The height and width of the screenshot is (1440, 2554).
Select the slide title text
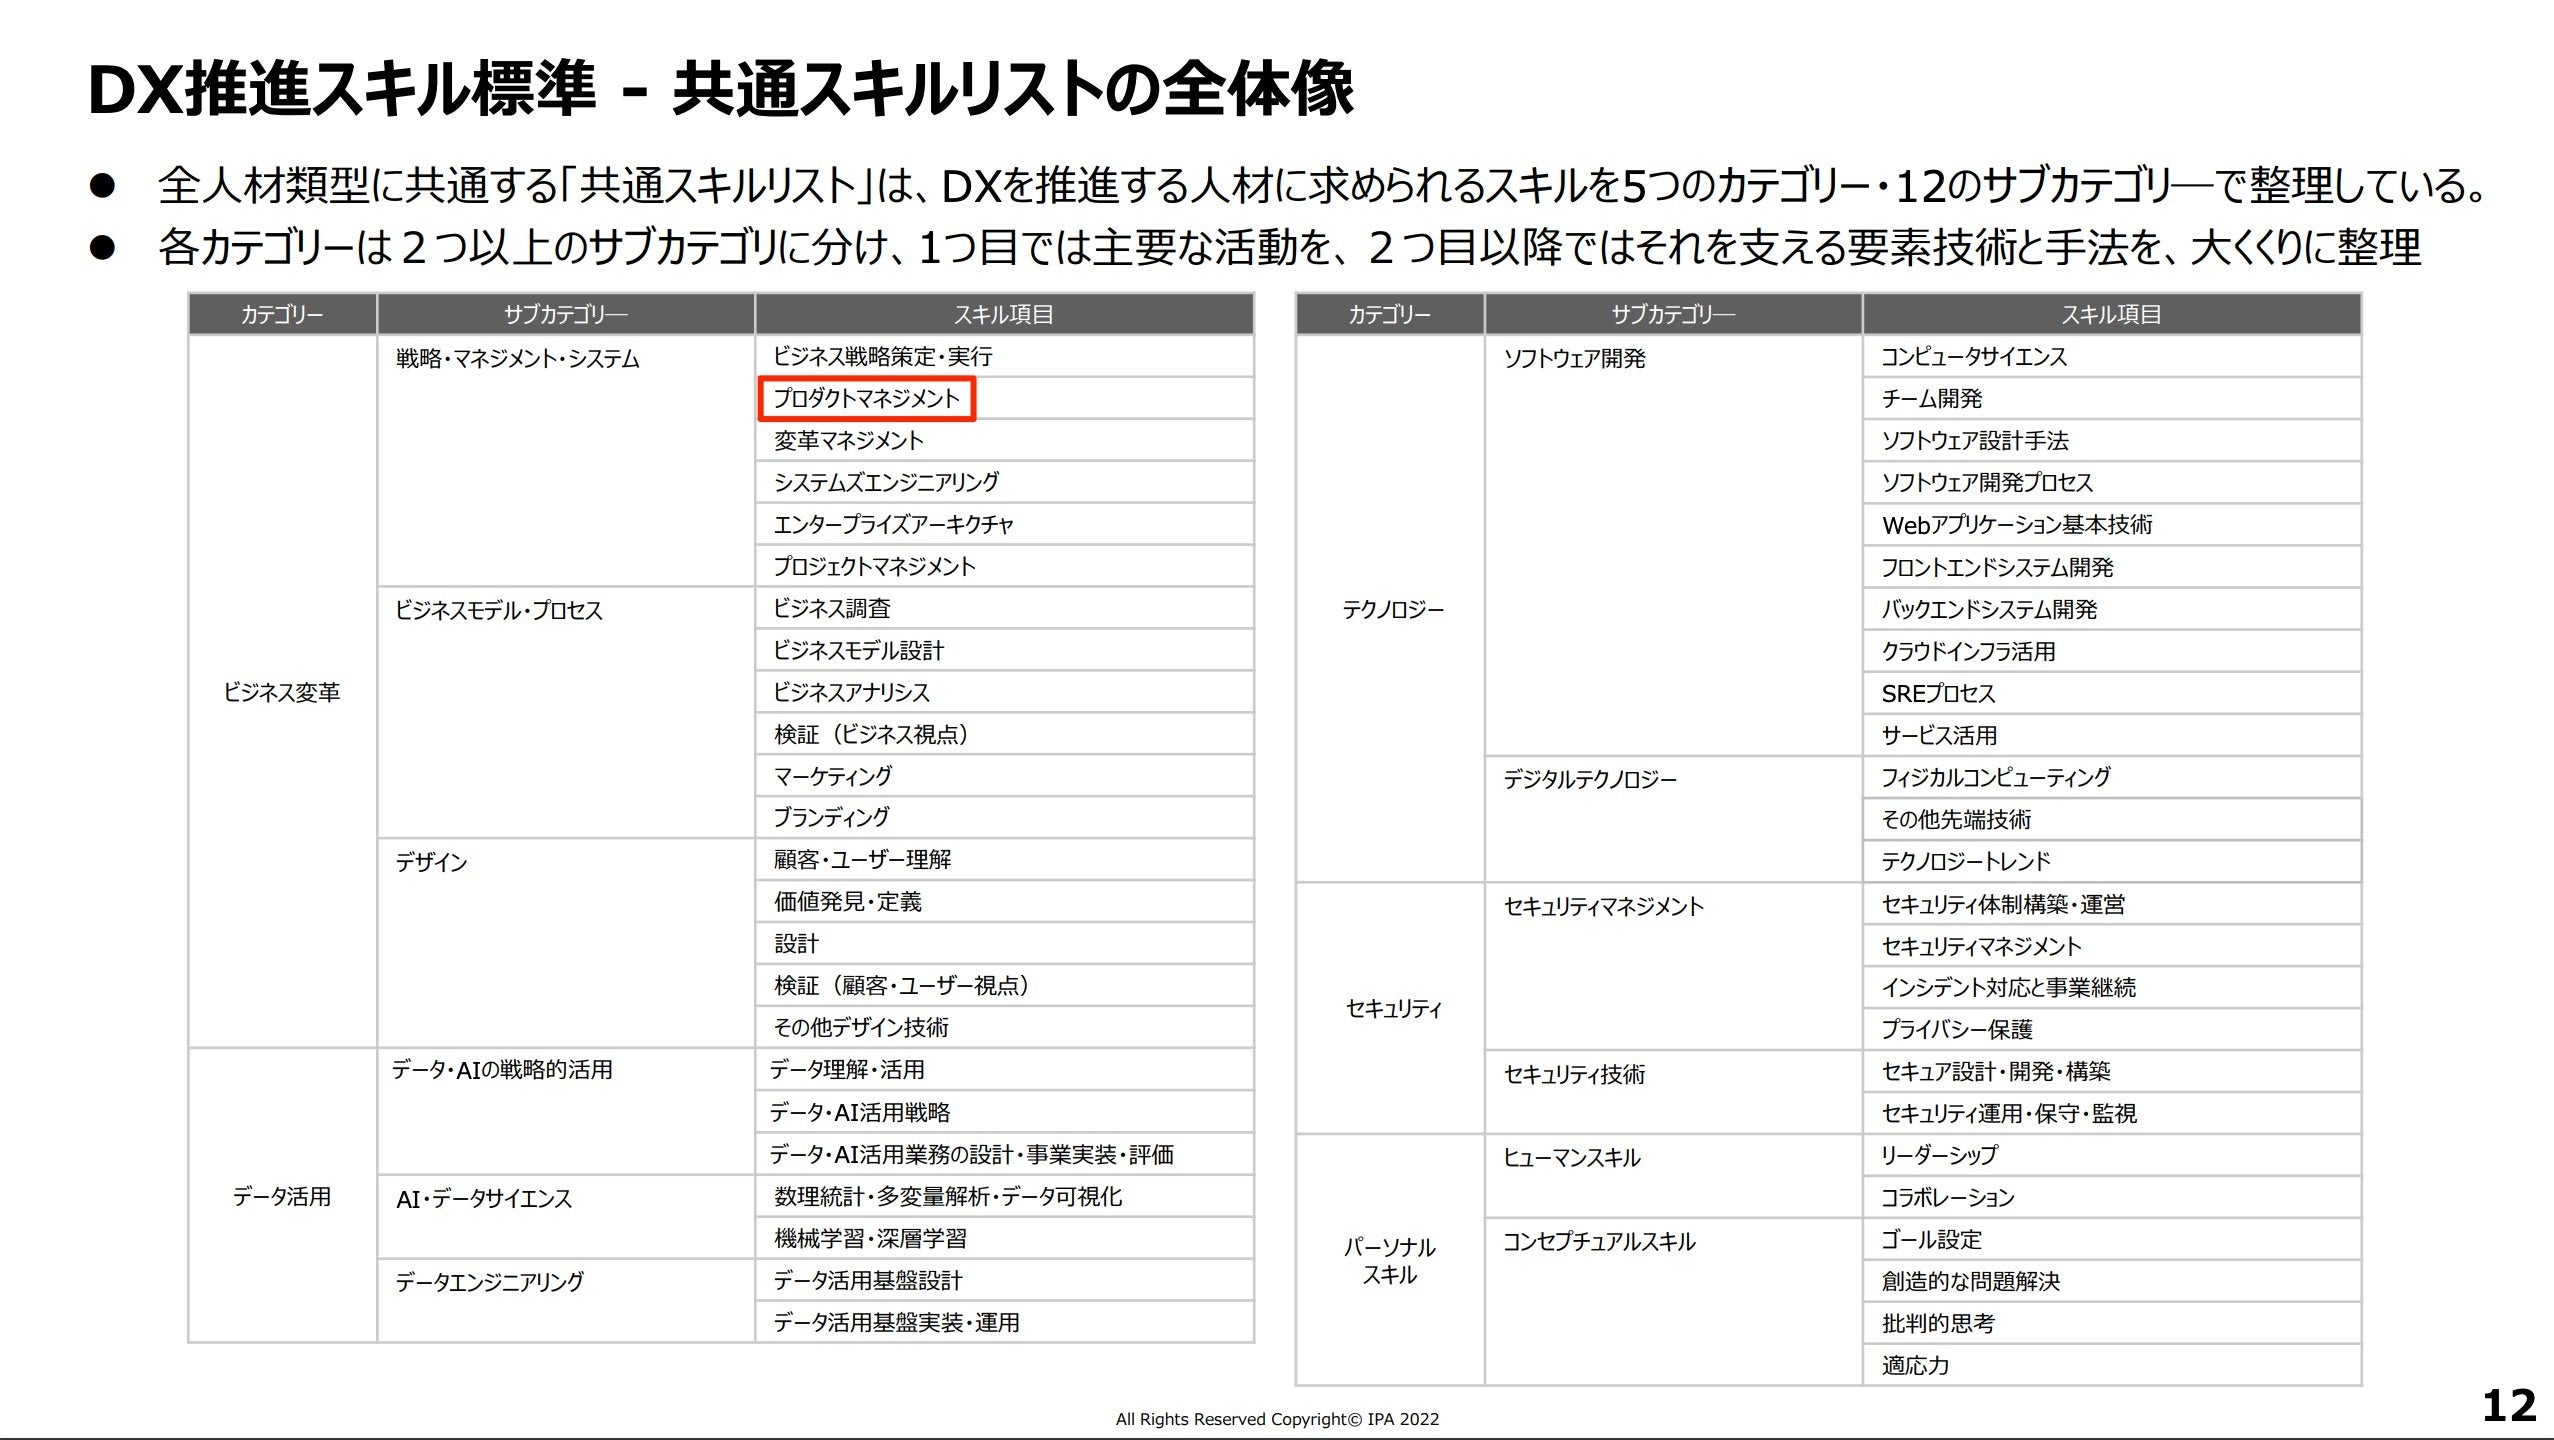click(720, 90)
